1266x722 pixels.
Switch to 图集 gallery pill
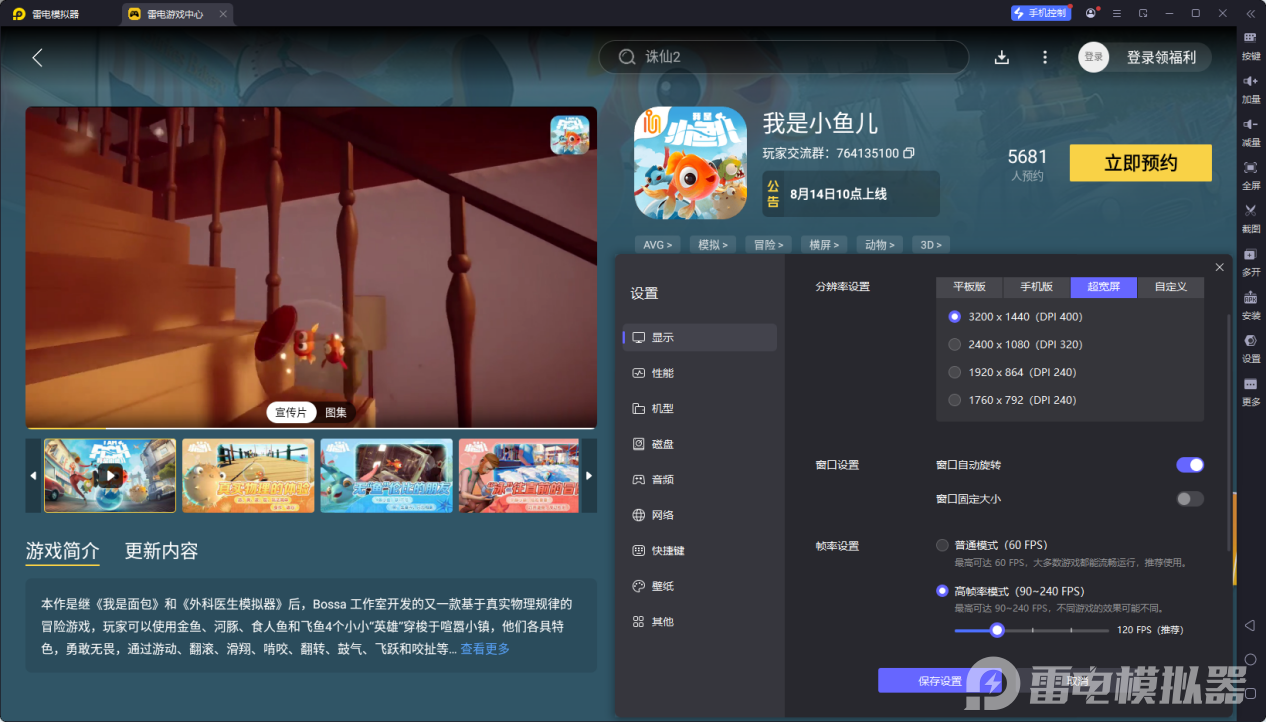point(336,413)
